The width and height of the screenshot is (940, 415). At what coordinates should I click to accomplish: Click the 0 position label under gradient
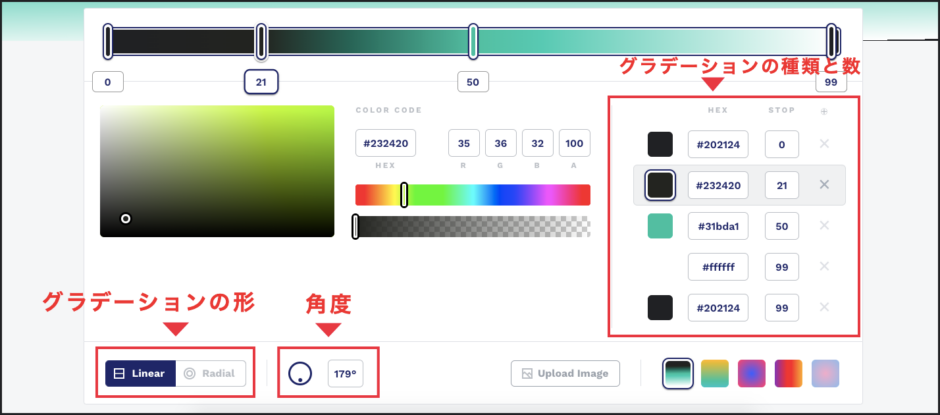[108, 82]
